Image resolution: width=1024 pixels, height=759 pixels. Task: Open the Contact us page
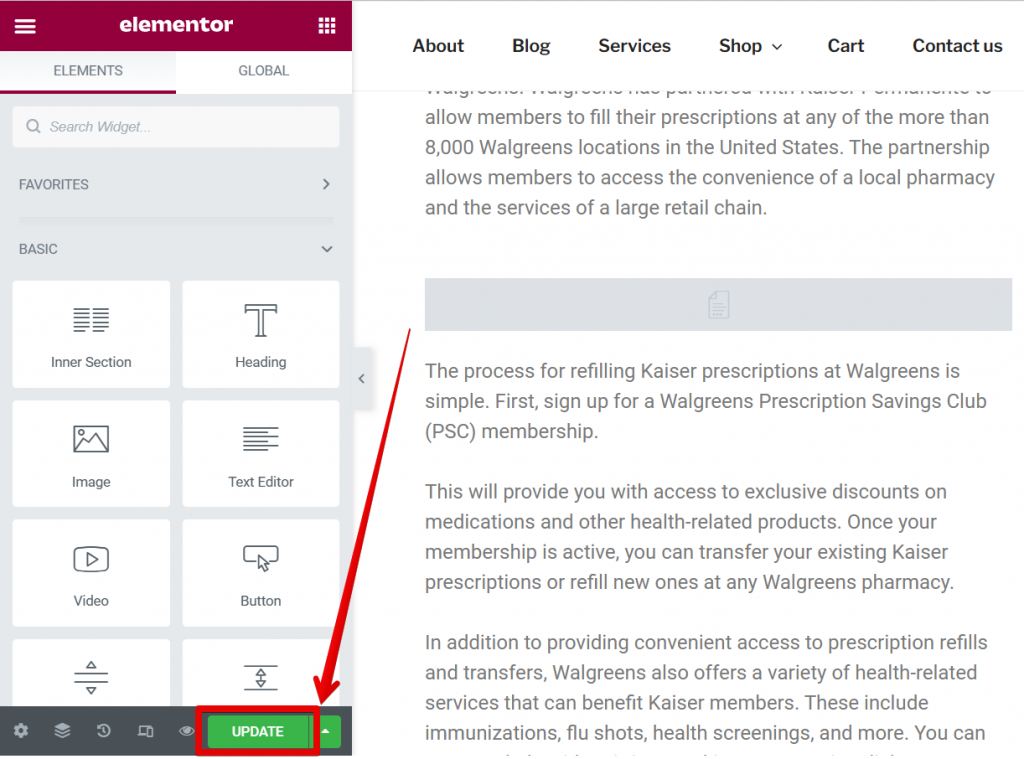point(957,46)
